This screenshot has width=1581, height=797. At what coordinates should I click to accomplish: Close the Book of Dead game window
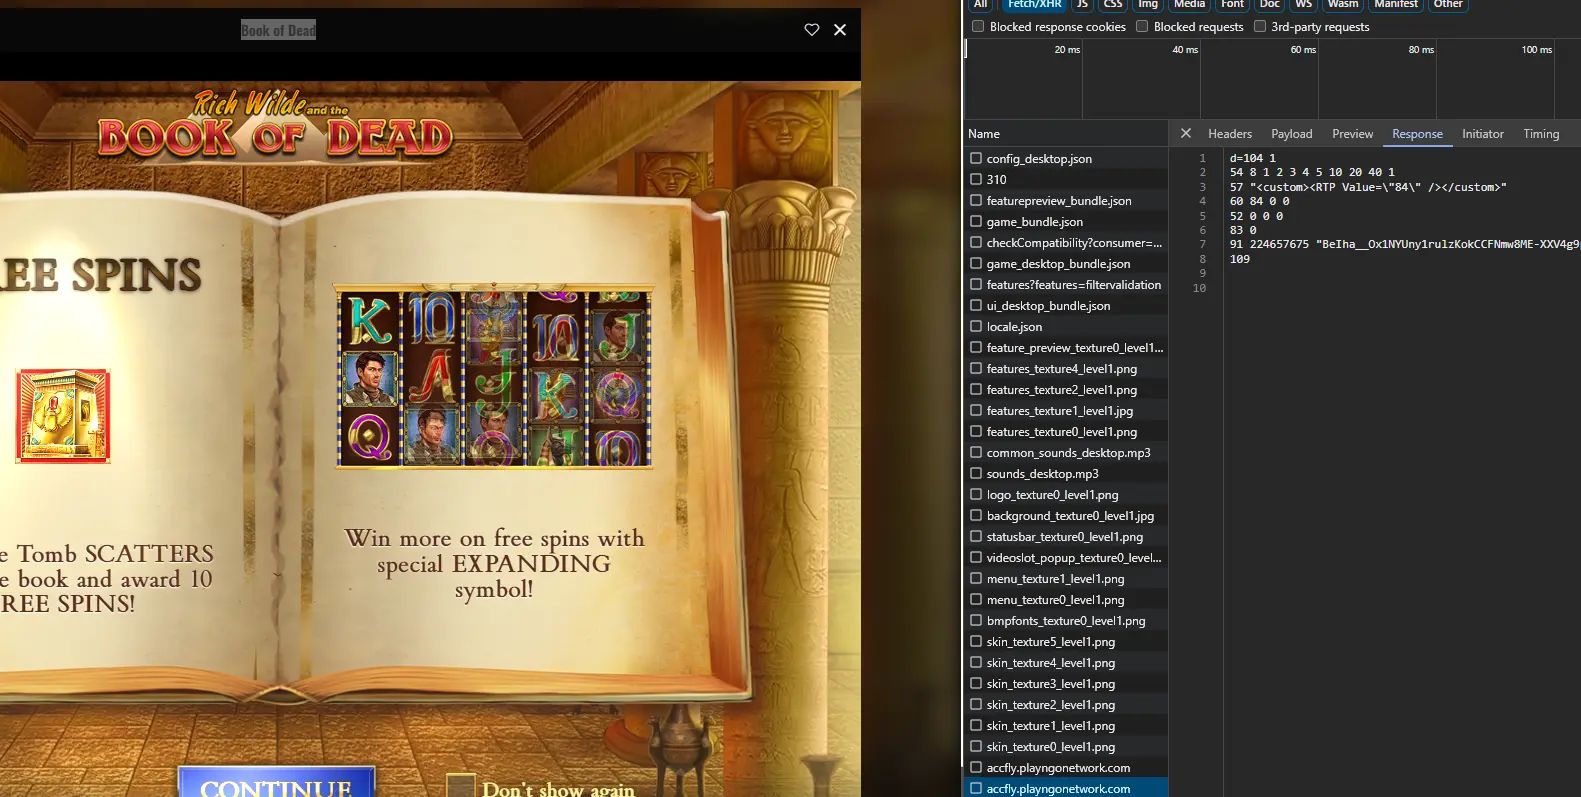pos(840,30)
